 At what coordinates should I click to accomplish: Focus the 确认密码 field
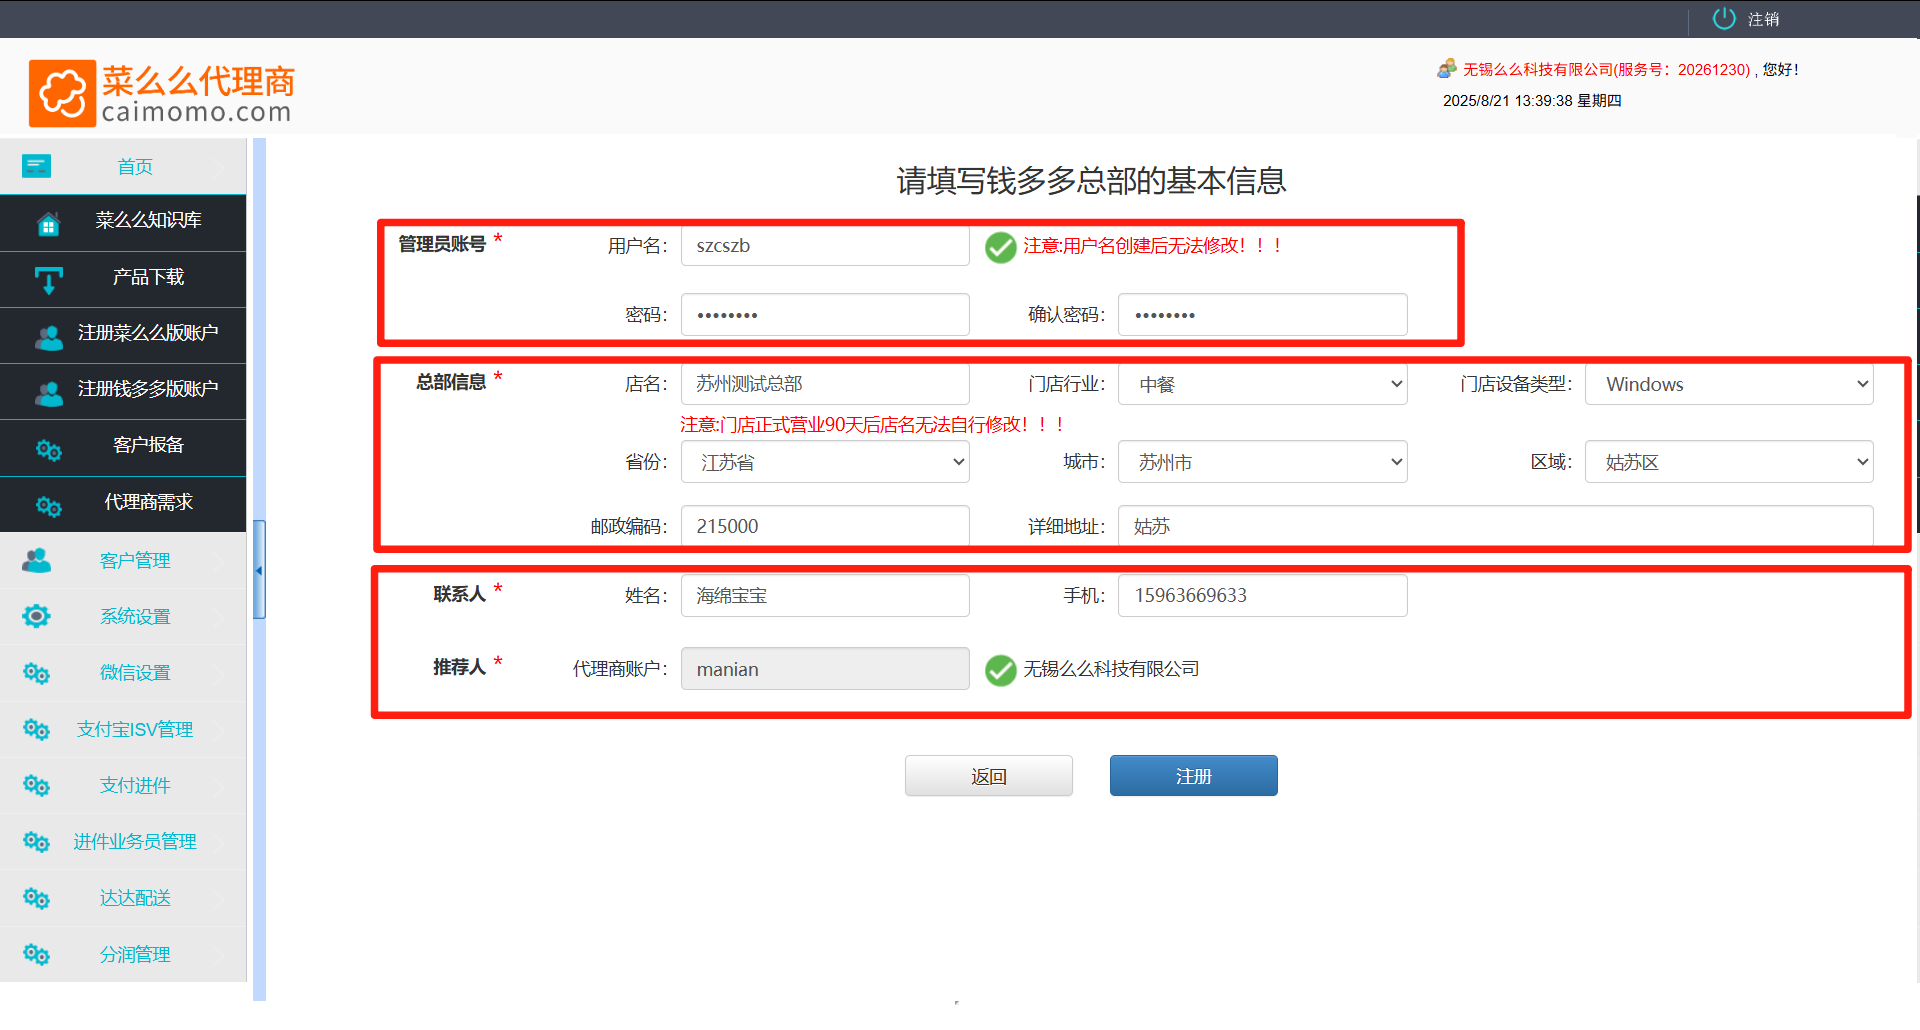pyautogui.click(x=1262, y=314)
